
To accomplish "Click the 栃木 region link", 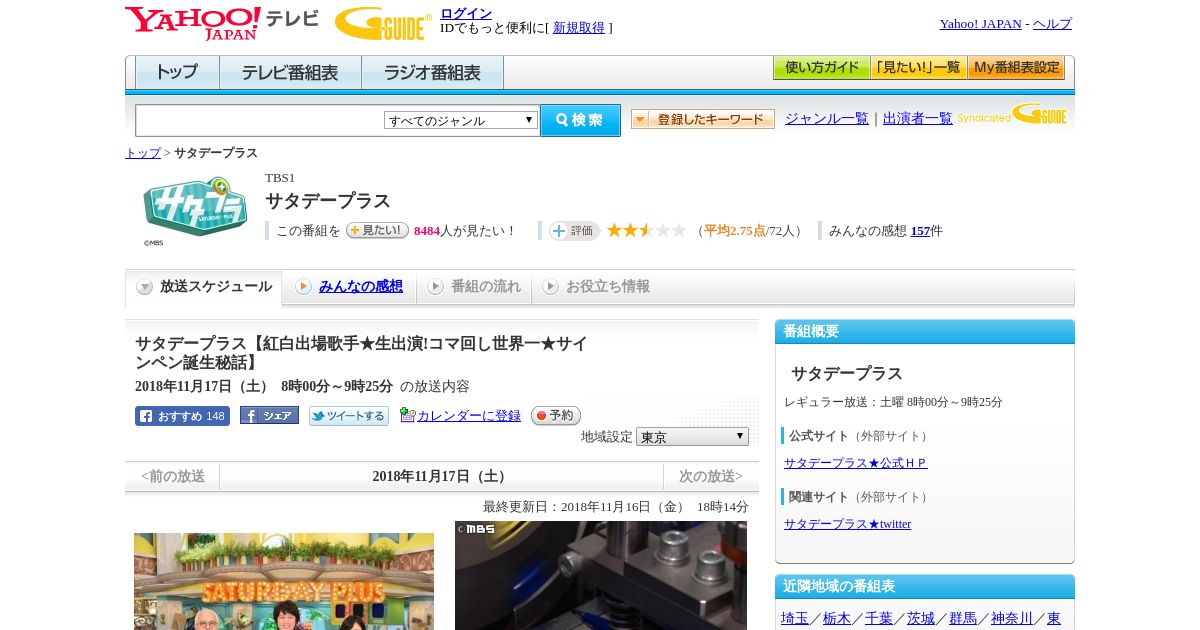I will [837, 619].
